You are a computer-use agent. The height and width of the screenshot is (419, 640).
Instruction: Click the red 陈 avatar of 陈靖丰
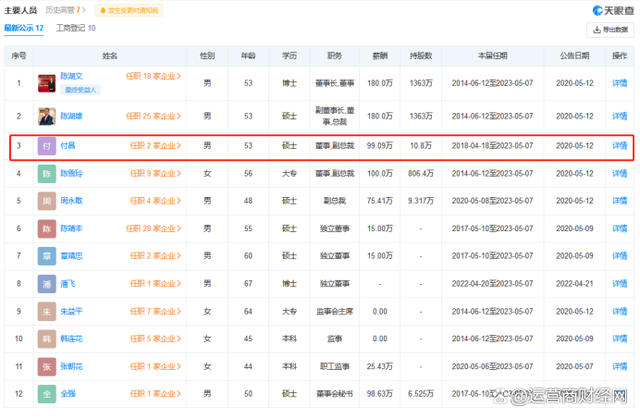click(47, 228)
